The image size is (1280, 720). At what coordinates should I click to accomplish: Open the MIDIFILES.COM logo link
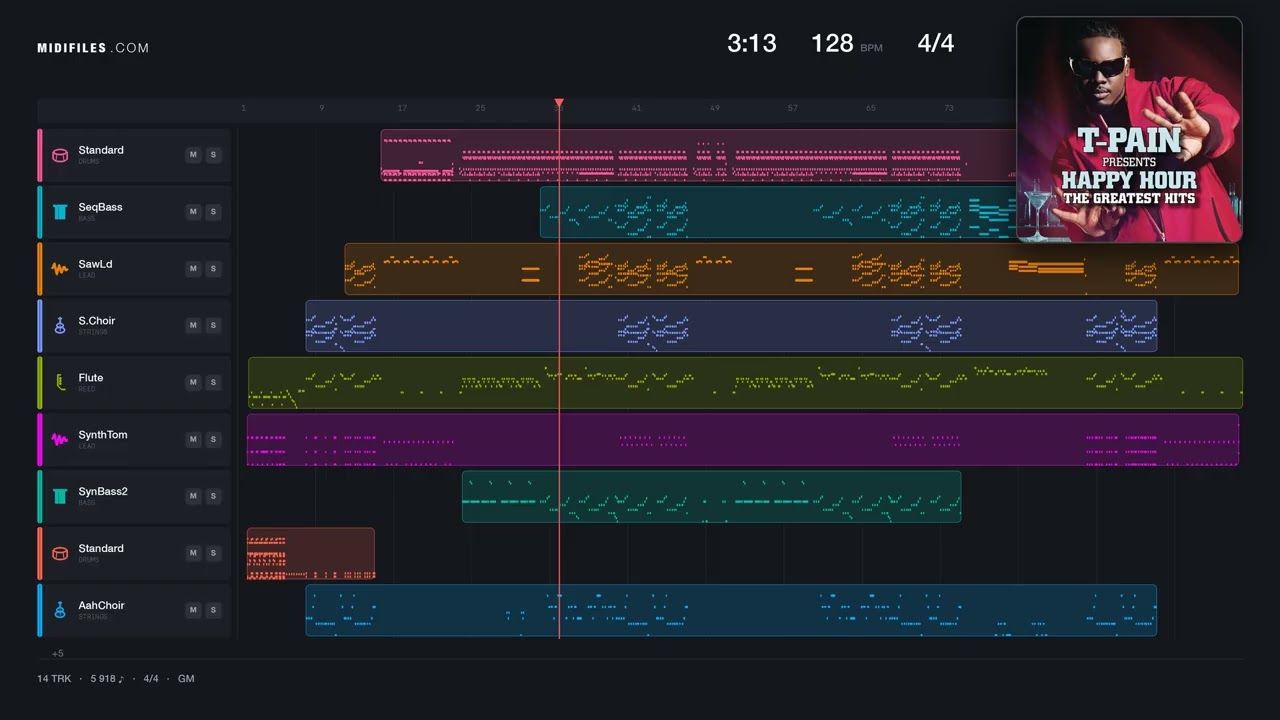tap(93, 47)
